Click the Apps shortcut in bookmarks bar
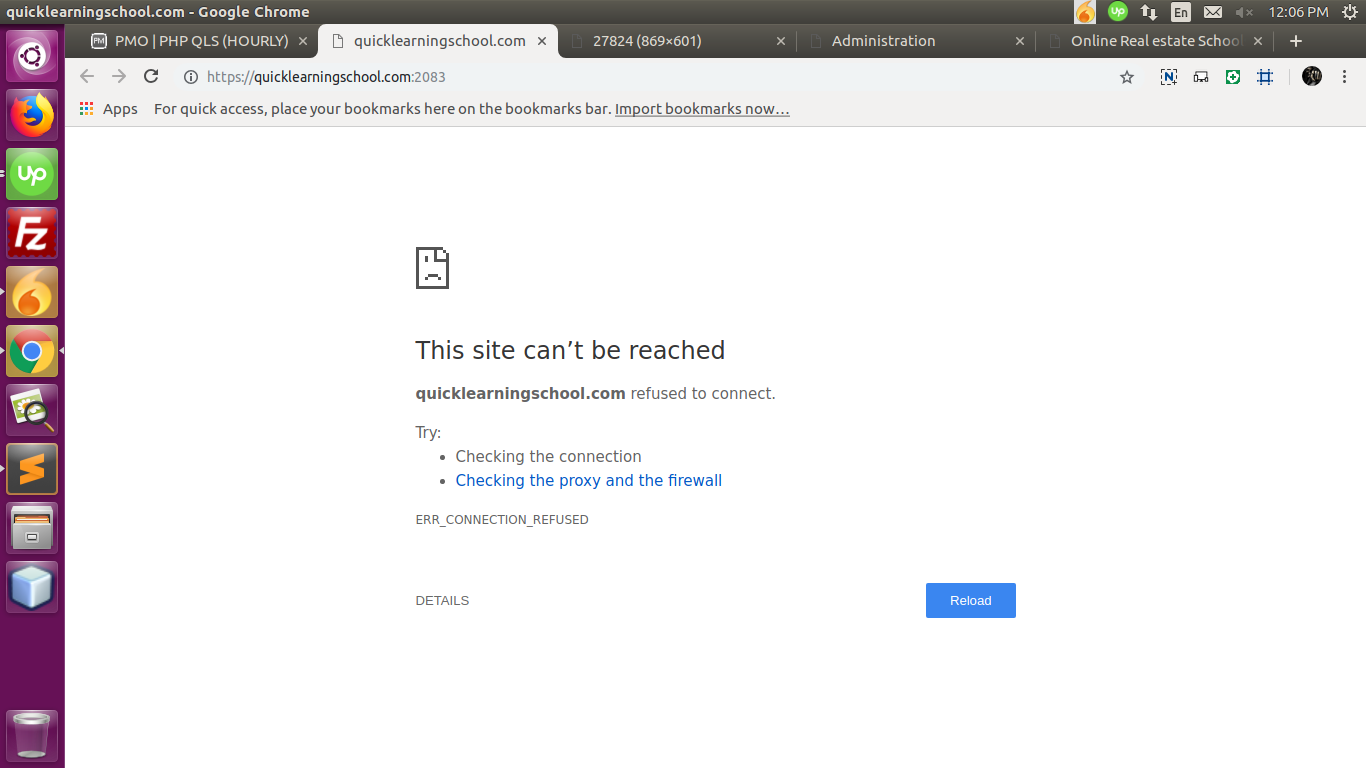Viewport: 1366px width, 768px height. (x=109, y=109)
